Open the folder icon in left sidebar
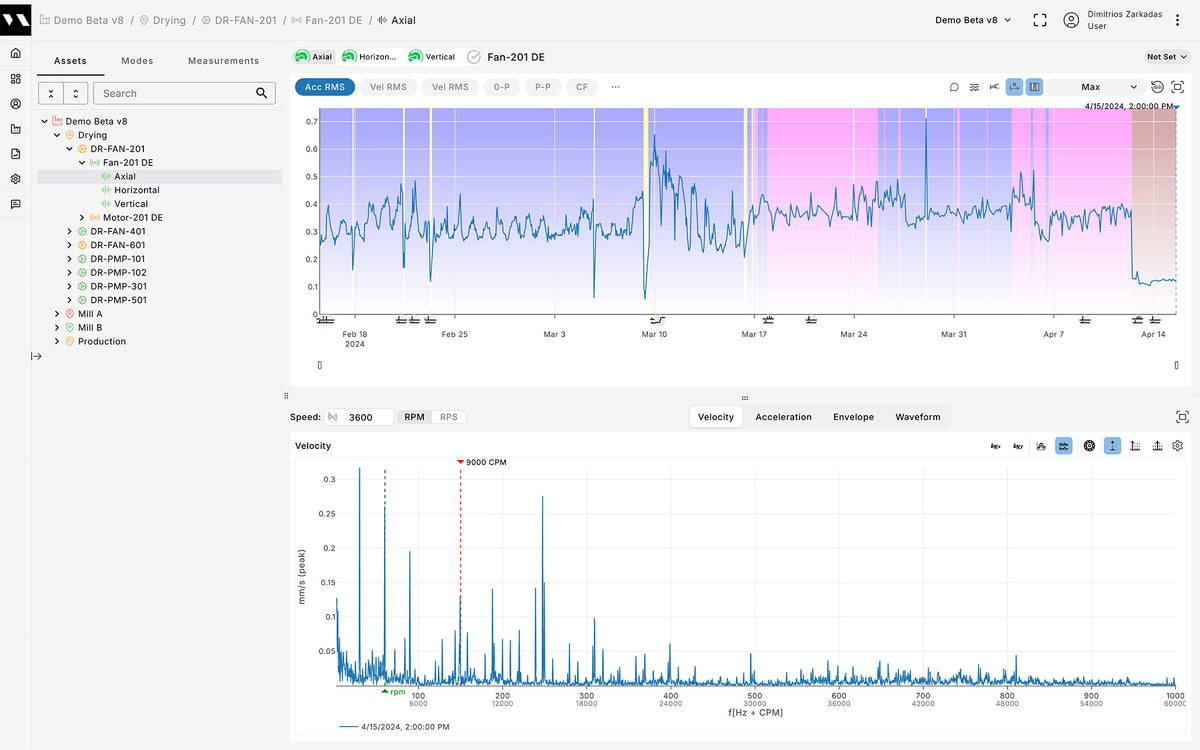The width and height of the screenshot is (1200, 750). point(15,129)
